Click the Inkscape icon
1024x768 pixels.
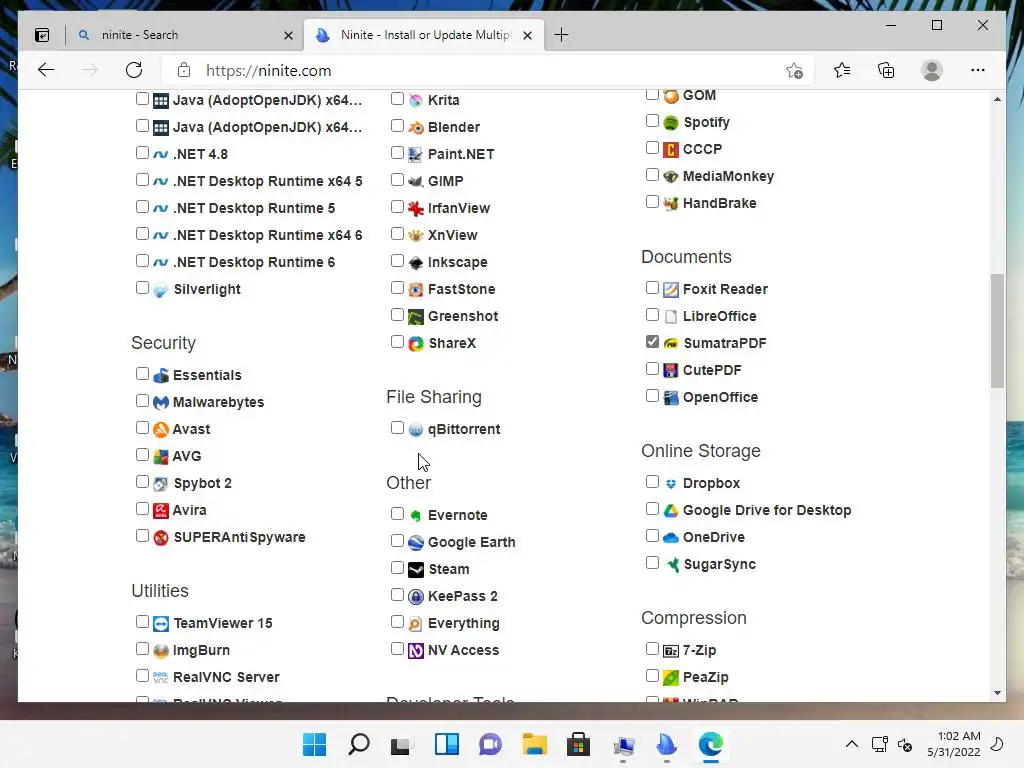416,263
